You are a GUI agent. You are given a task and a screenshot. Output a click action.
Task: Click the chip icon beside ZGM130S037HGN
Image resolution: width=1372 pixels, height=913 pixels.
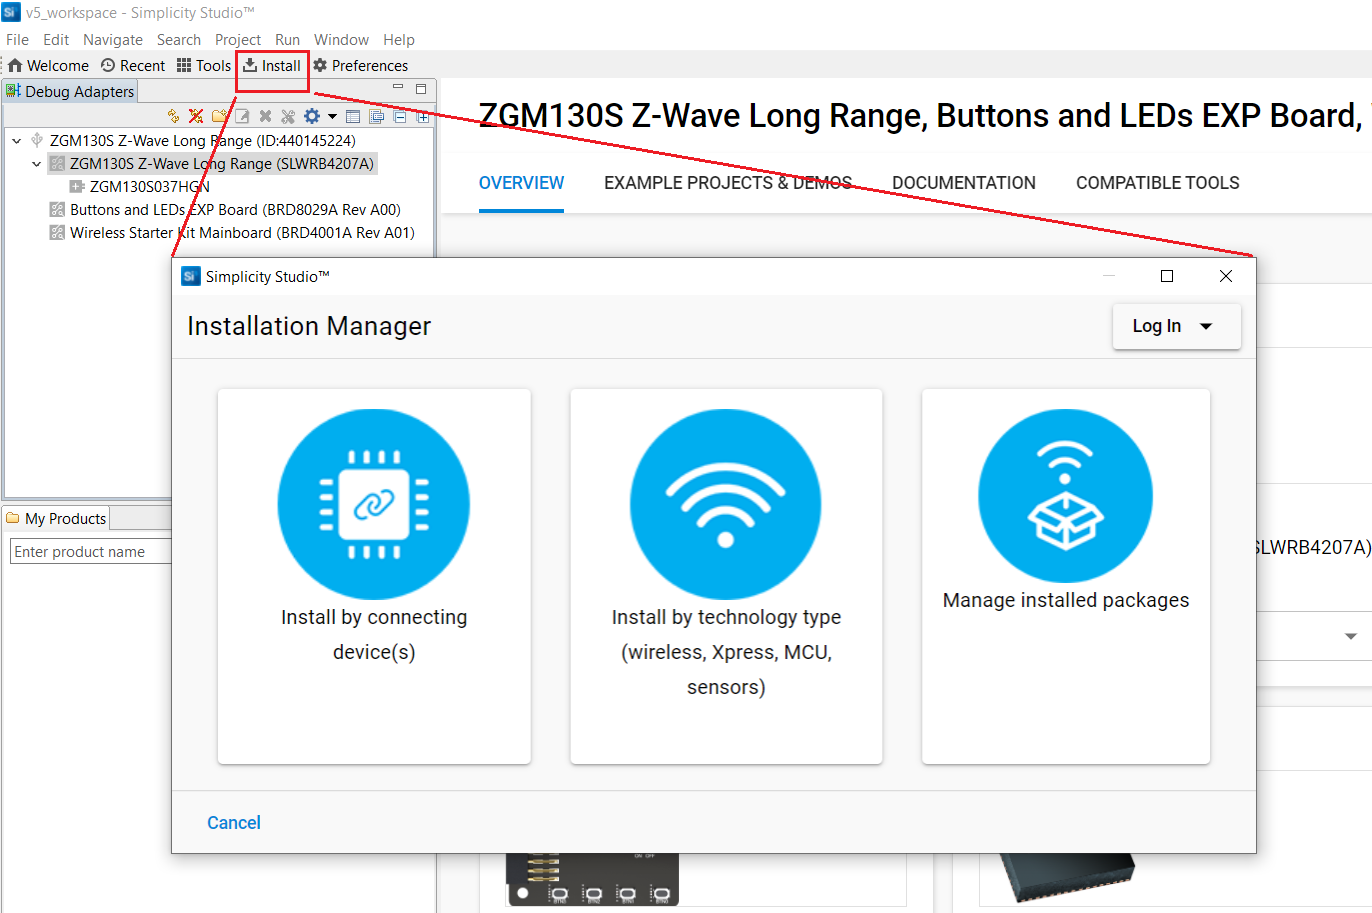[77, 187]
